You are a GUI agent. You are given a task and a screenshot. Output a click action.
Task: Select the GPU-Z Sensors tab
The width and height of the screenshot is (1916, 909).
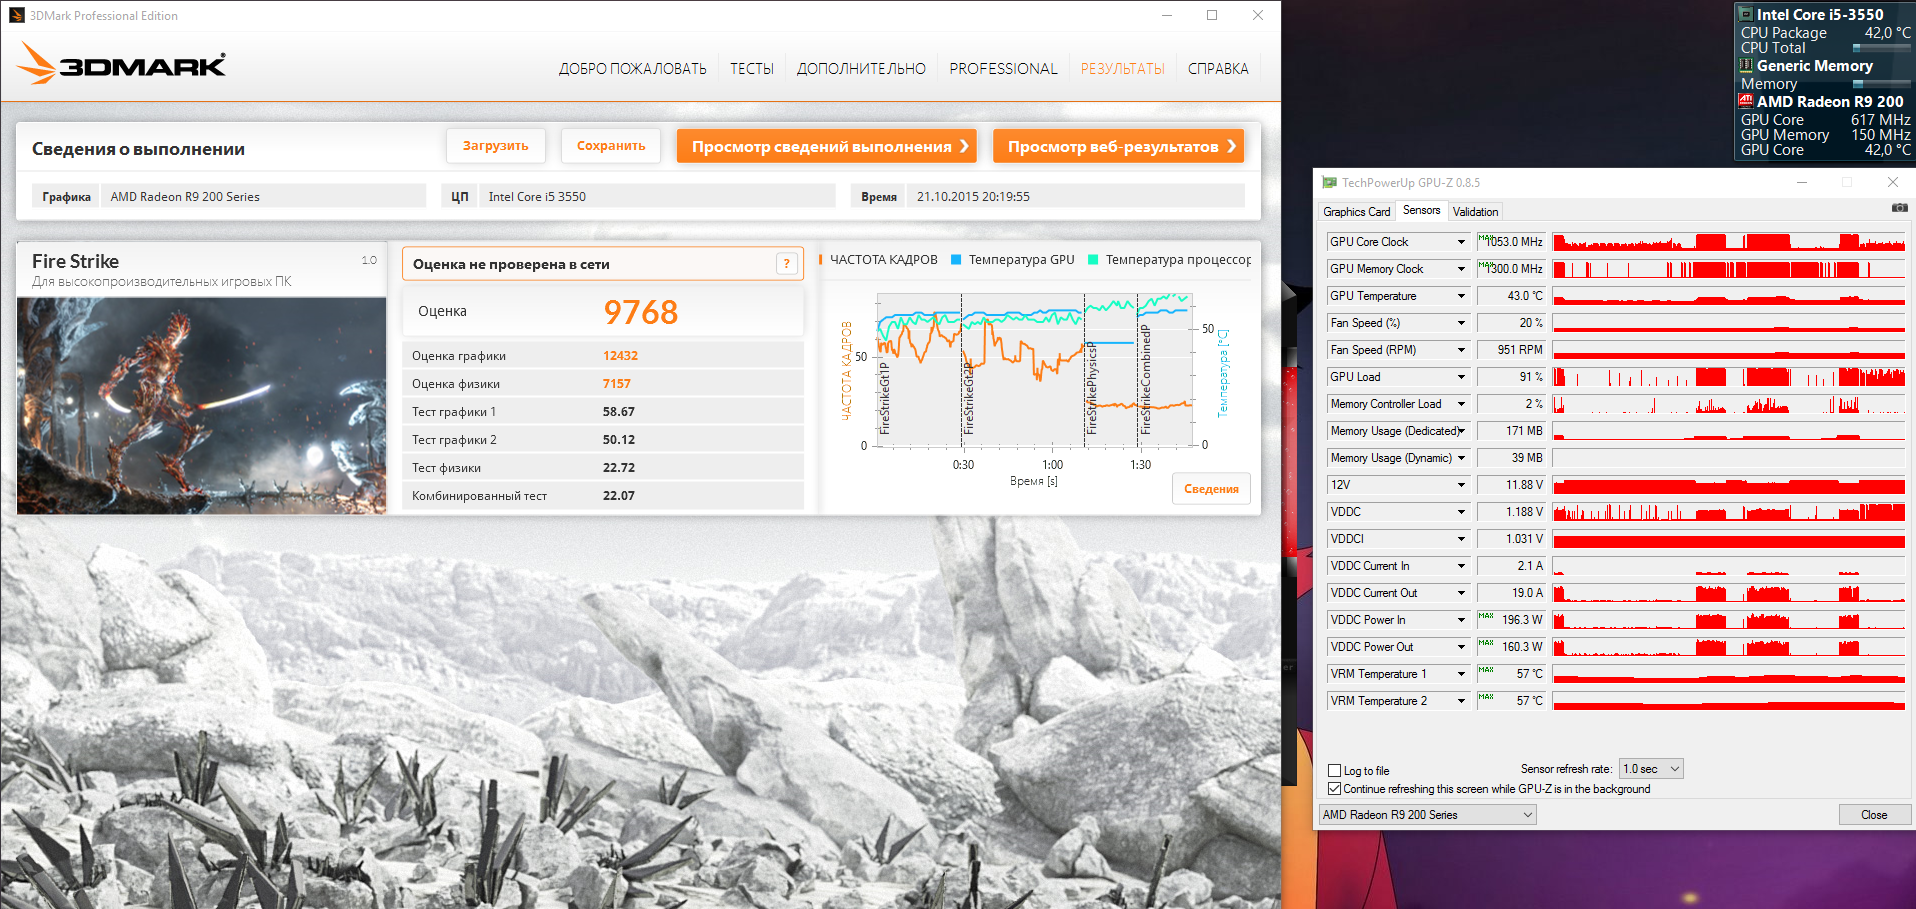(1421, 210)
